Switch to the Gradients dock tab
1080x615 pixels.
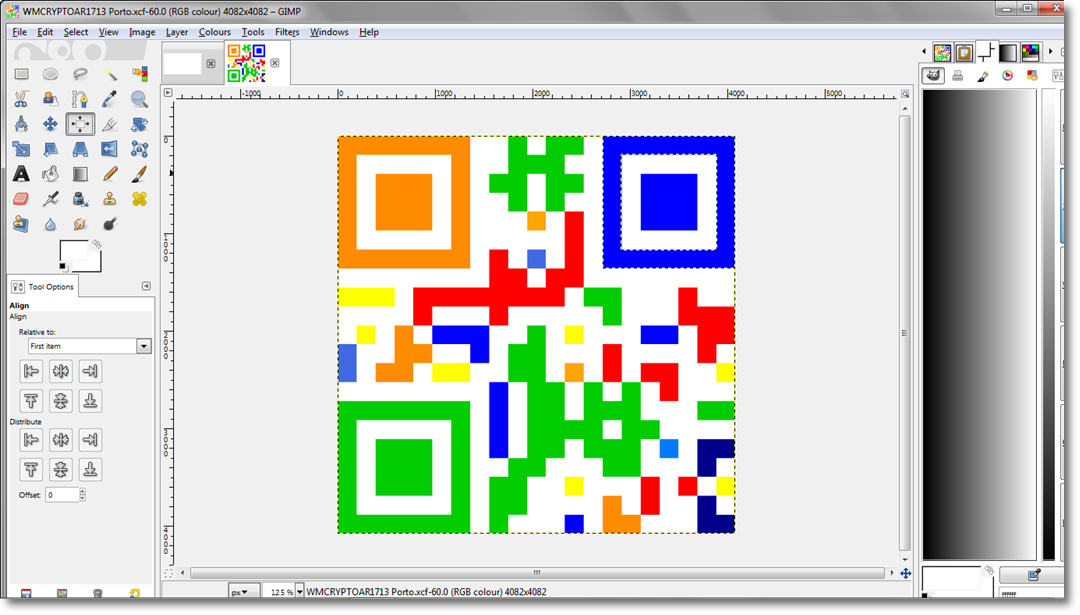[x=1008, y=52]
